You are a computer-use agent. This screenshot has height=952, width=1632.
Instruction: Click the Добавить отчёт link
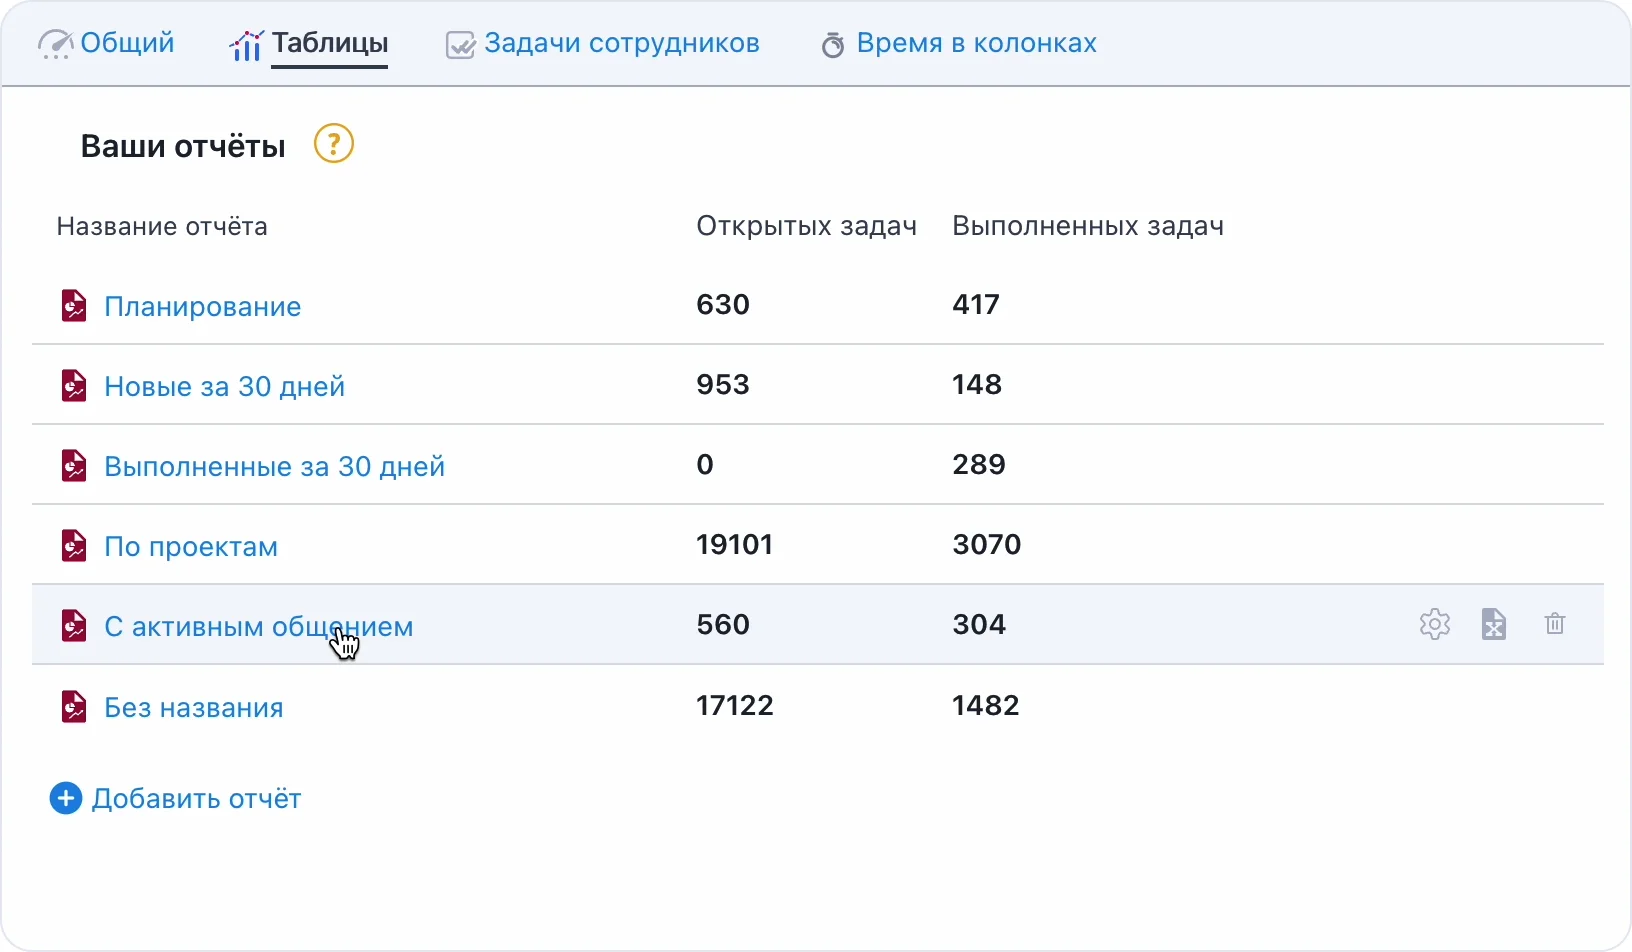[196, 798]
